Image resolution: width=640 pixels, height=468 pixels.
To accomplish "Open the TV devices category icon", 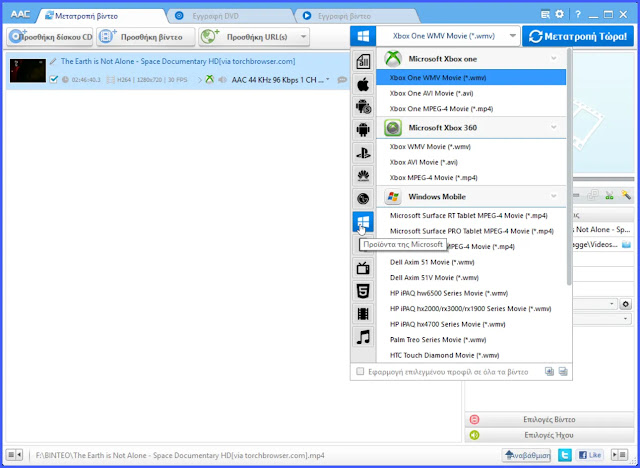I will pyautogui.click(x=363, y=268).
